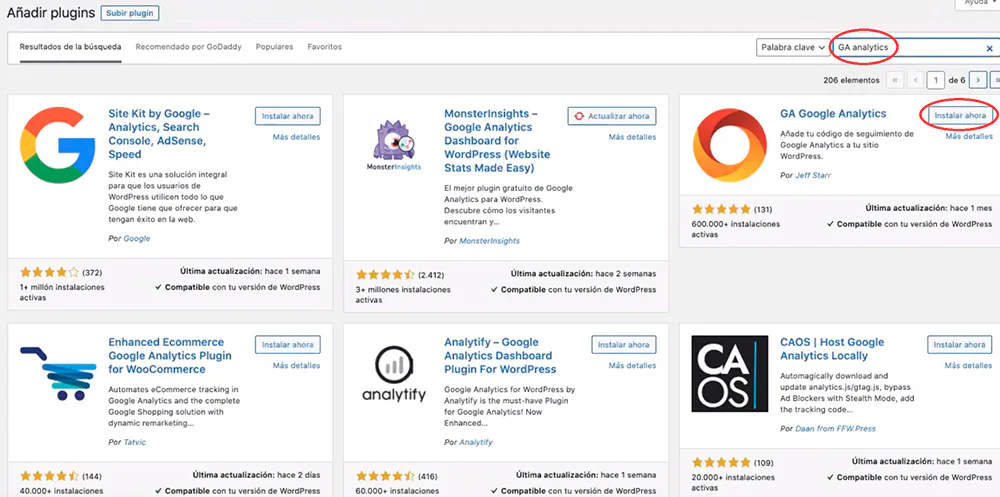Viewport: 1000px width, 497px height.
Task: Click the Subir plugin button
Action: (x=130, y=13)
